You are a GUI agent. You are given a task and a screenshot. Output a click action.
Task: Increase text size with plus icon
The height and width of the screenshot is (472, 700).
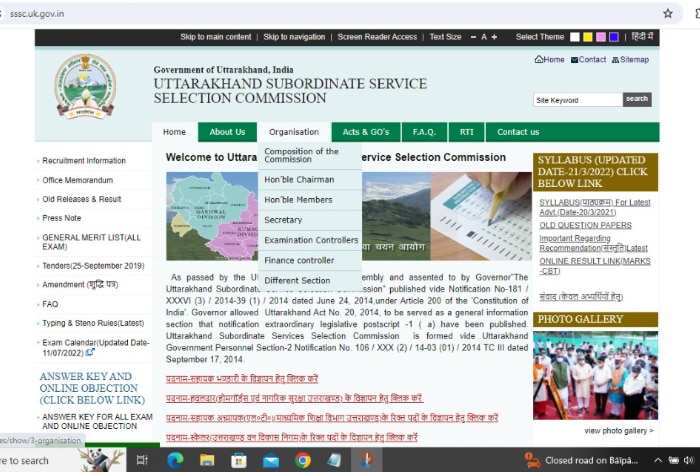(494, 37)
